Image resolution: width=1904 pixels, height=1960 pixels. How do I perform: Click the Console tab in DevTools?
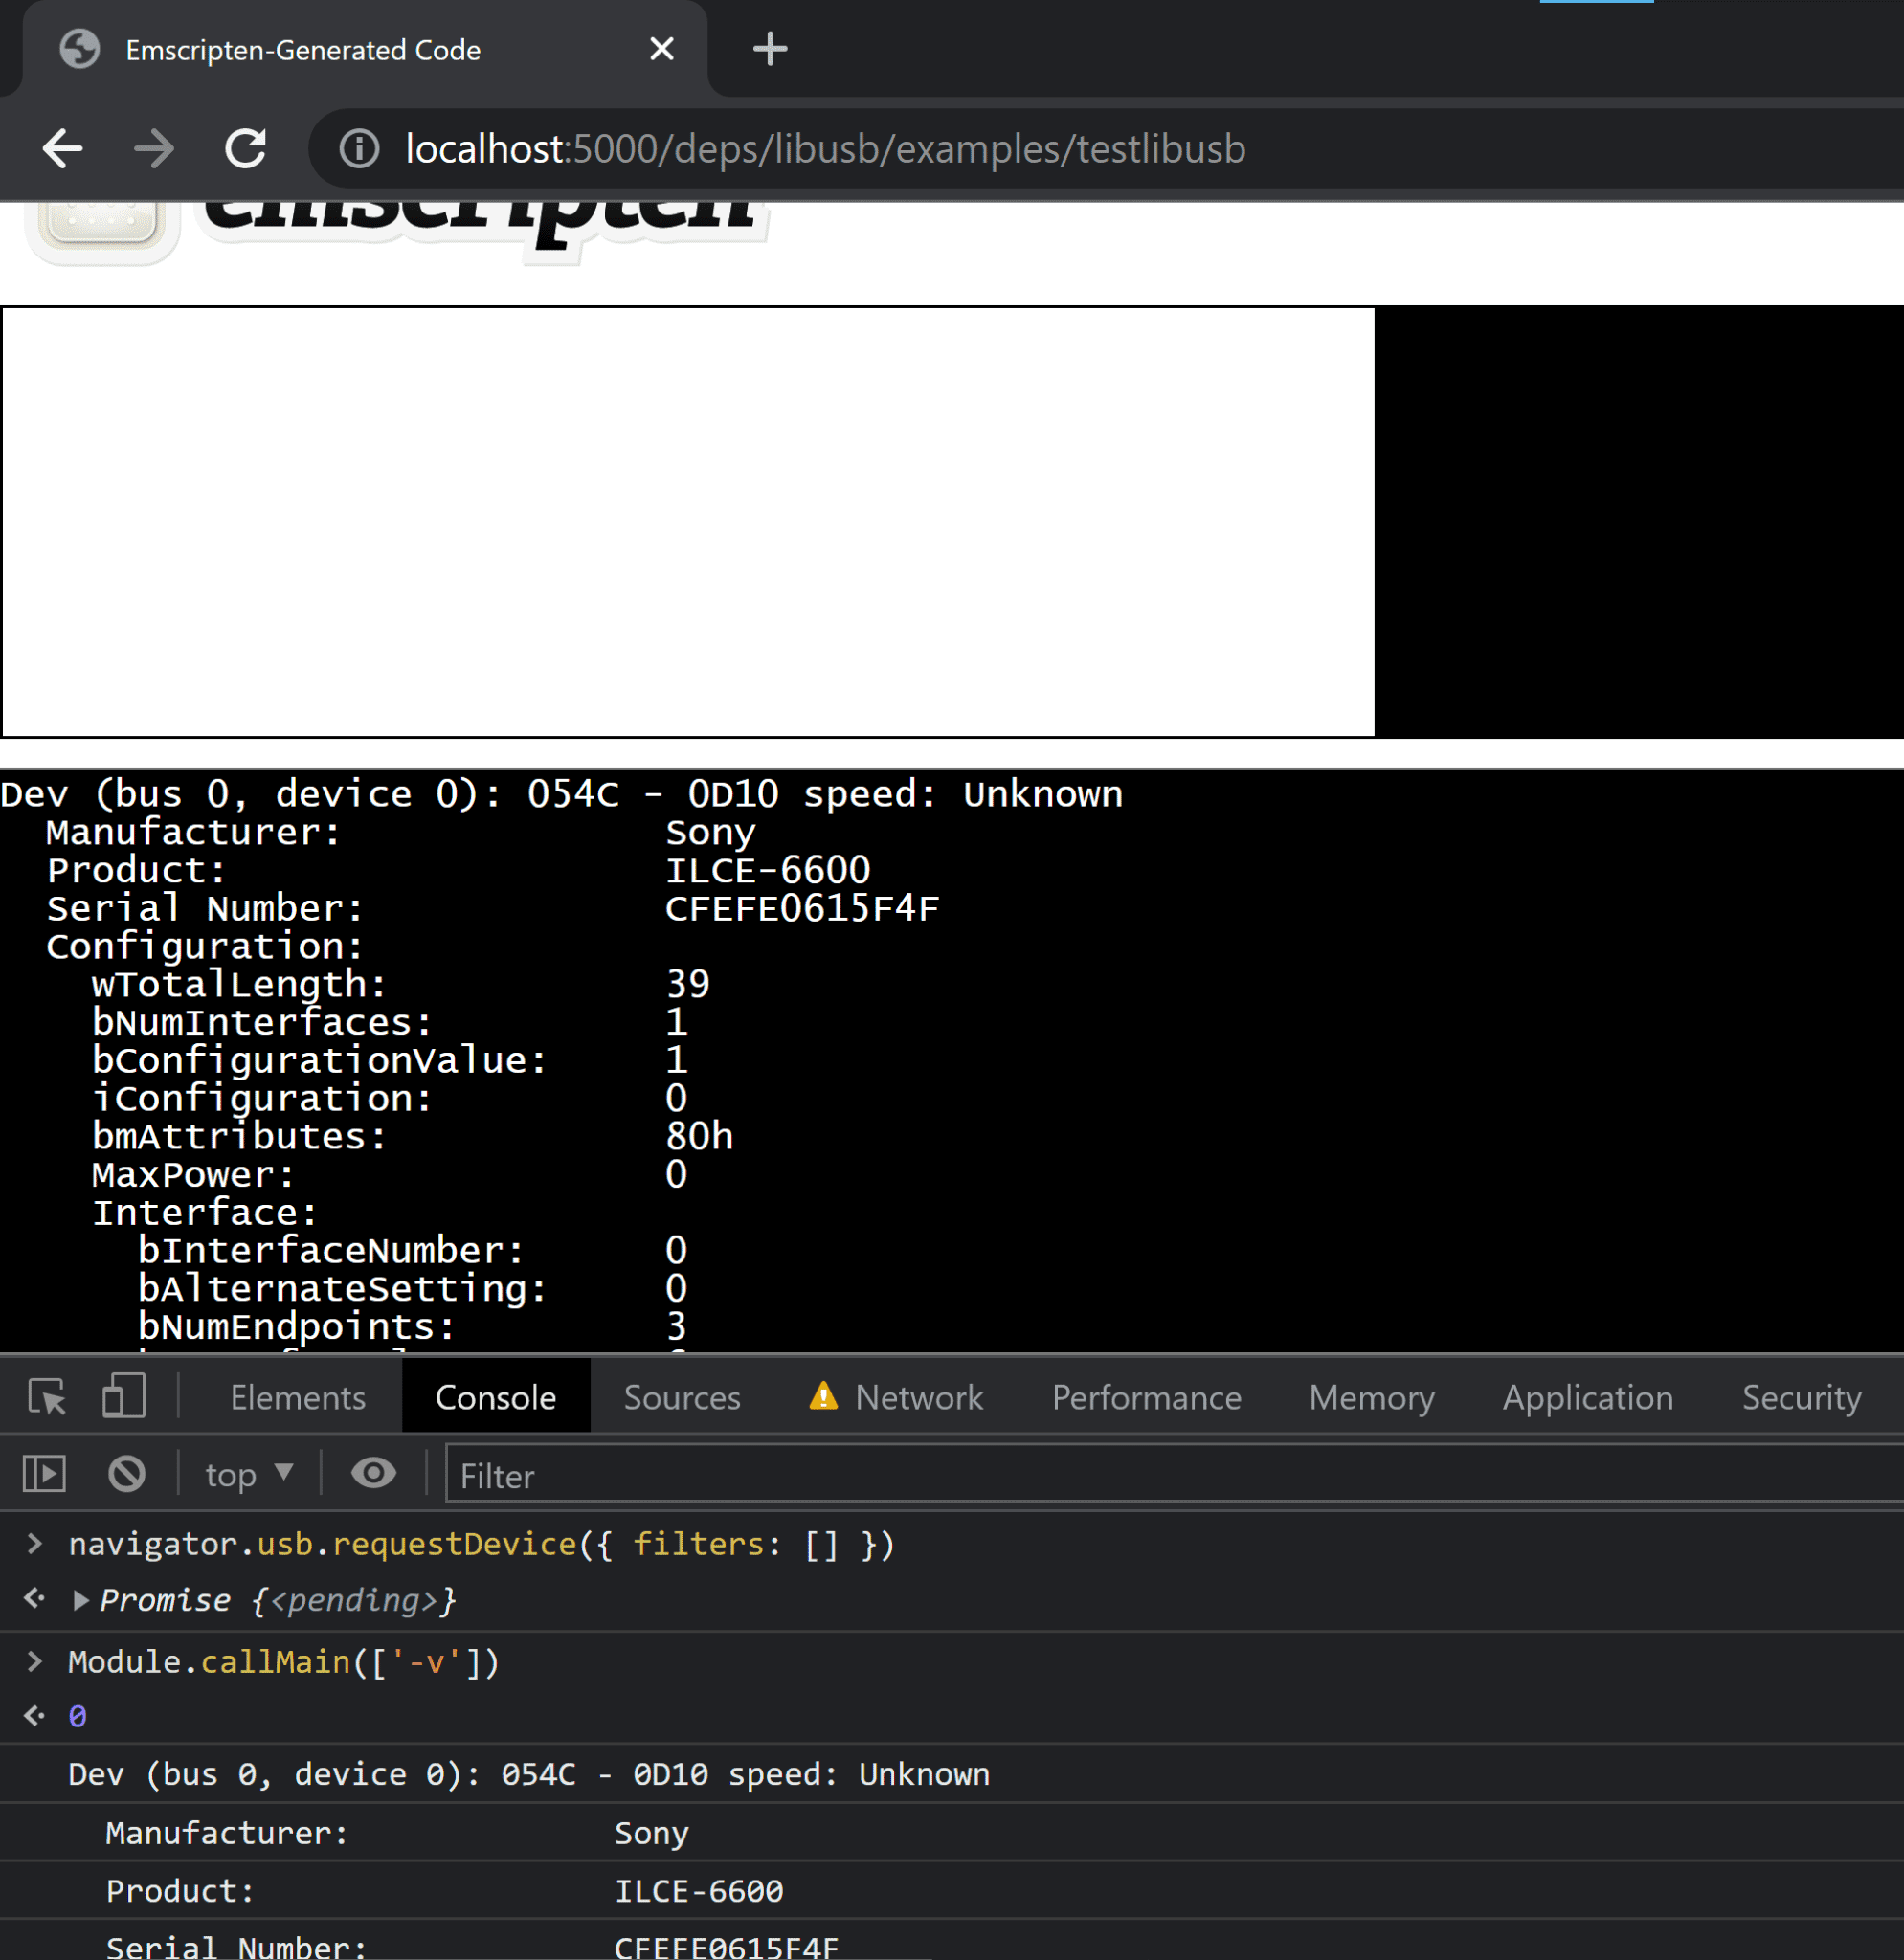pyautogui.click(x=495, y=1396)
